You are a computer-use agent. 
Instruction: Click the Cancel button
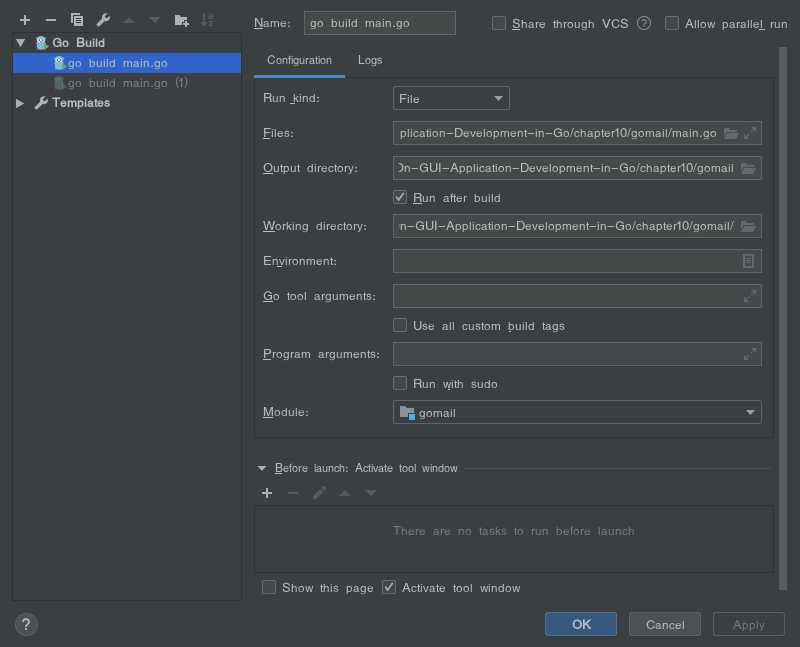pyautogui.click(x=665, y=624)
